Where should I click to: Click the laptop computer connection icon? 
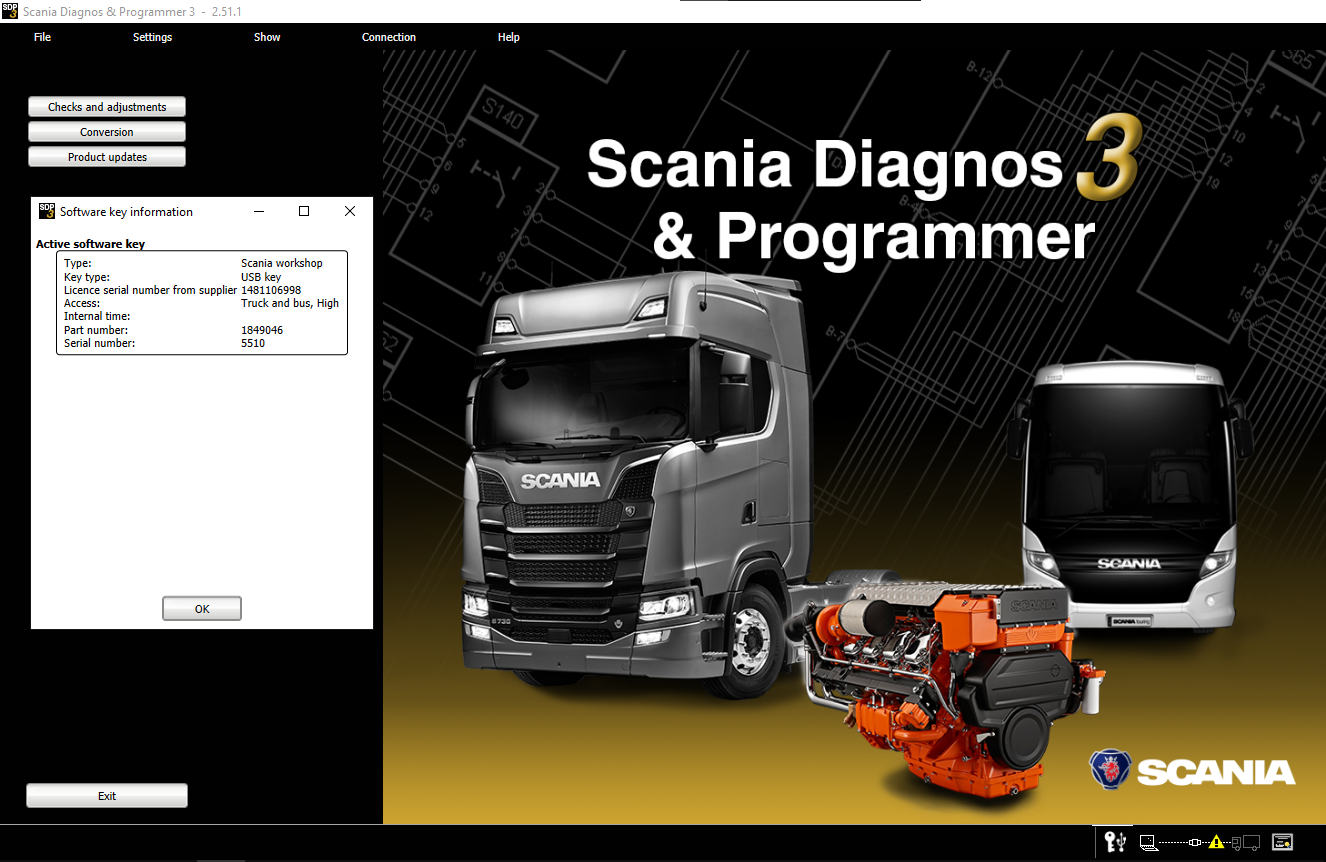[1148, 842]
